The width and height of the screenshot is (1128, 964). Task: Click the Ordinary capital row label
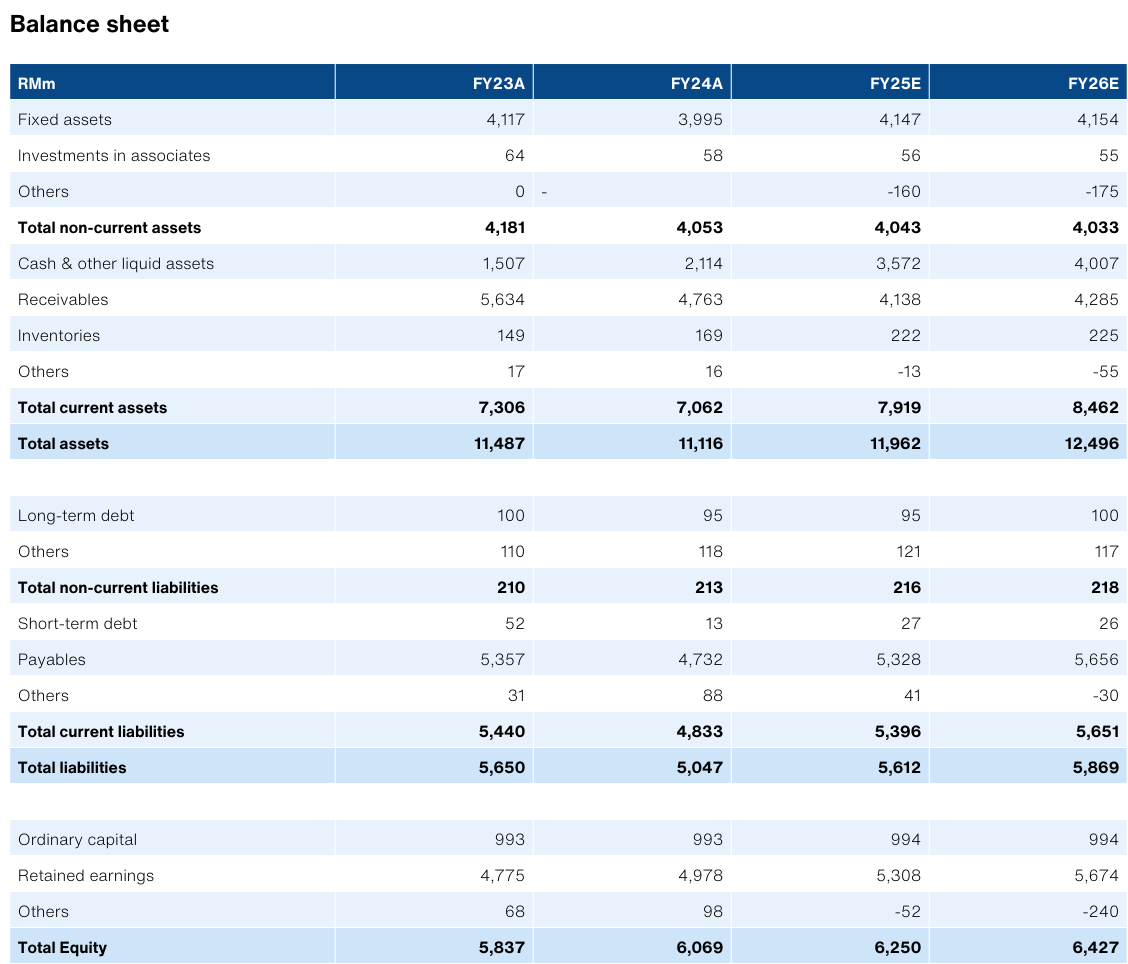(77, 839)
